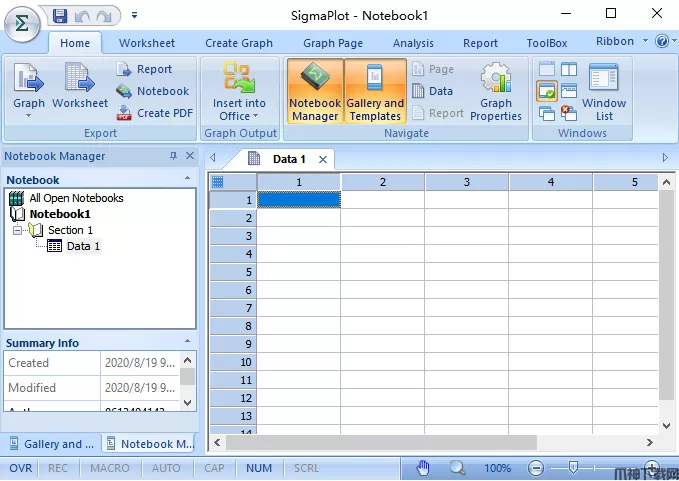Open the Graph Page ribbon tab
Image resolution: width=679 pixels, height=481 pixels.
click(x=333, y=43)
